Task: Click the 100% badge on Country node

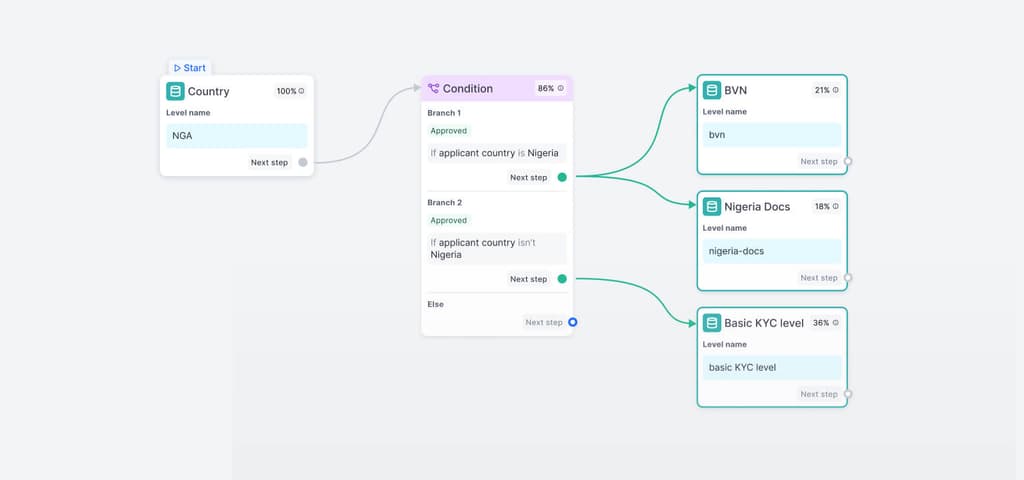Action: [x=290, y=91]
